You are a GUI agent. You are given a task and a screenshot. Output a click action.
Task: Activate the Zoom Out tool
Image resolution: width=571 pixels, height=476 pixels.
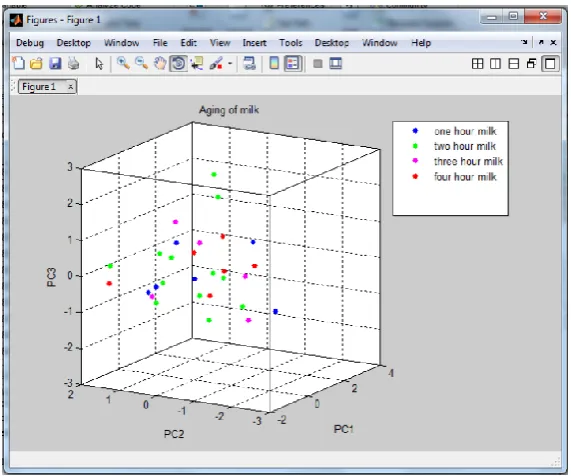pyautogui.click(x=141, y=63)
